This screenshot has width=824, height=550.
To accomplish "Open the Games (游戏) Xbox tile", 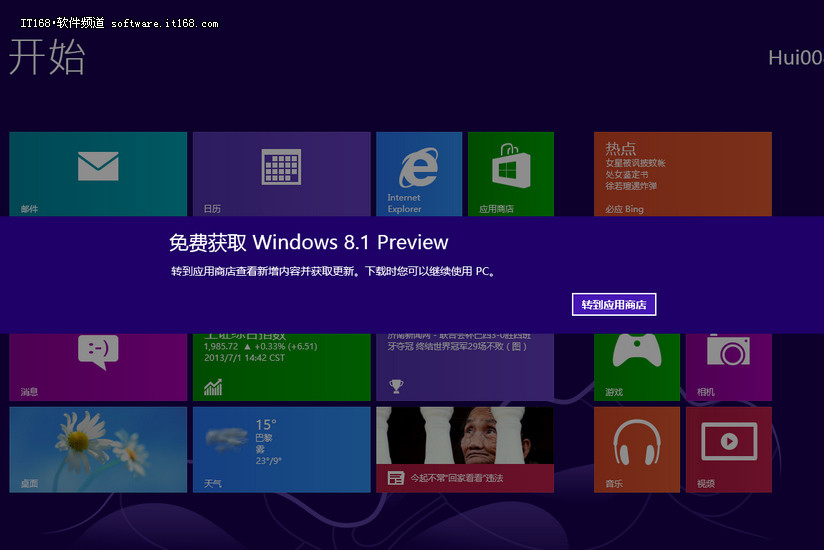I will coord(637,367).
